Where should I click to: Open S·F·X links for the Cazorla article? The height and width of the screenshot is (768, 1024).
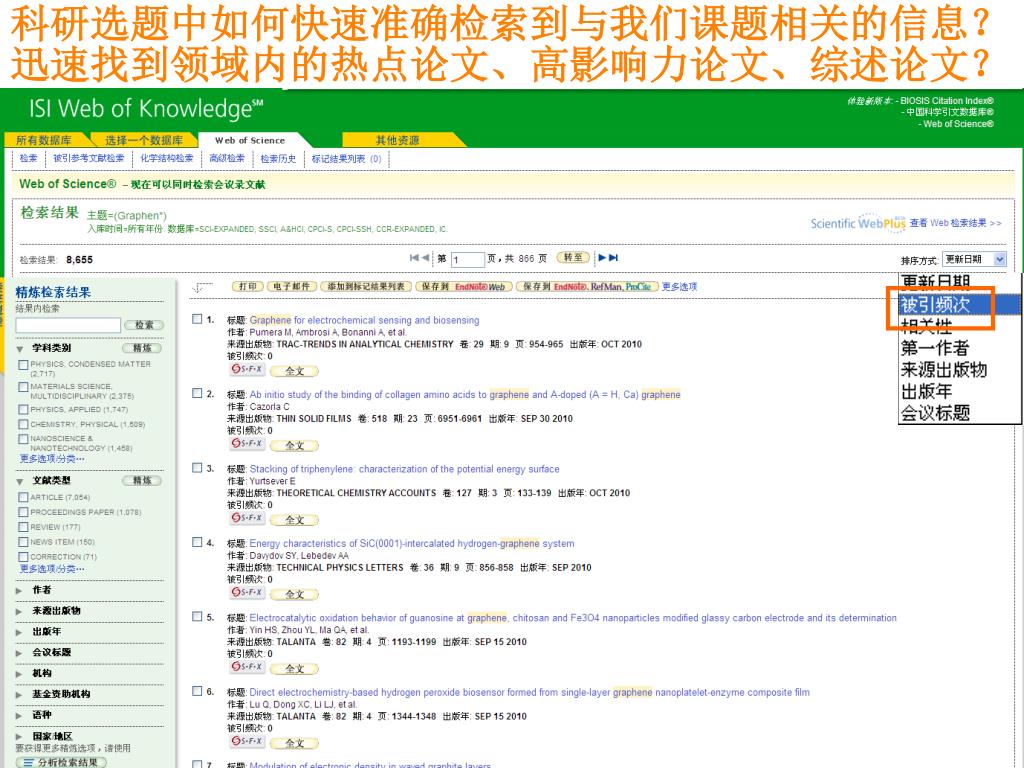click(247, 444)
